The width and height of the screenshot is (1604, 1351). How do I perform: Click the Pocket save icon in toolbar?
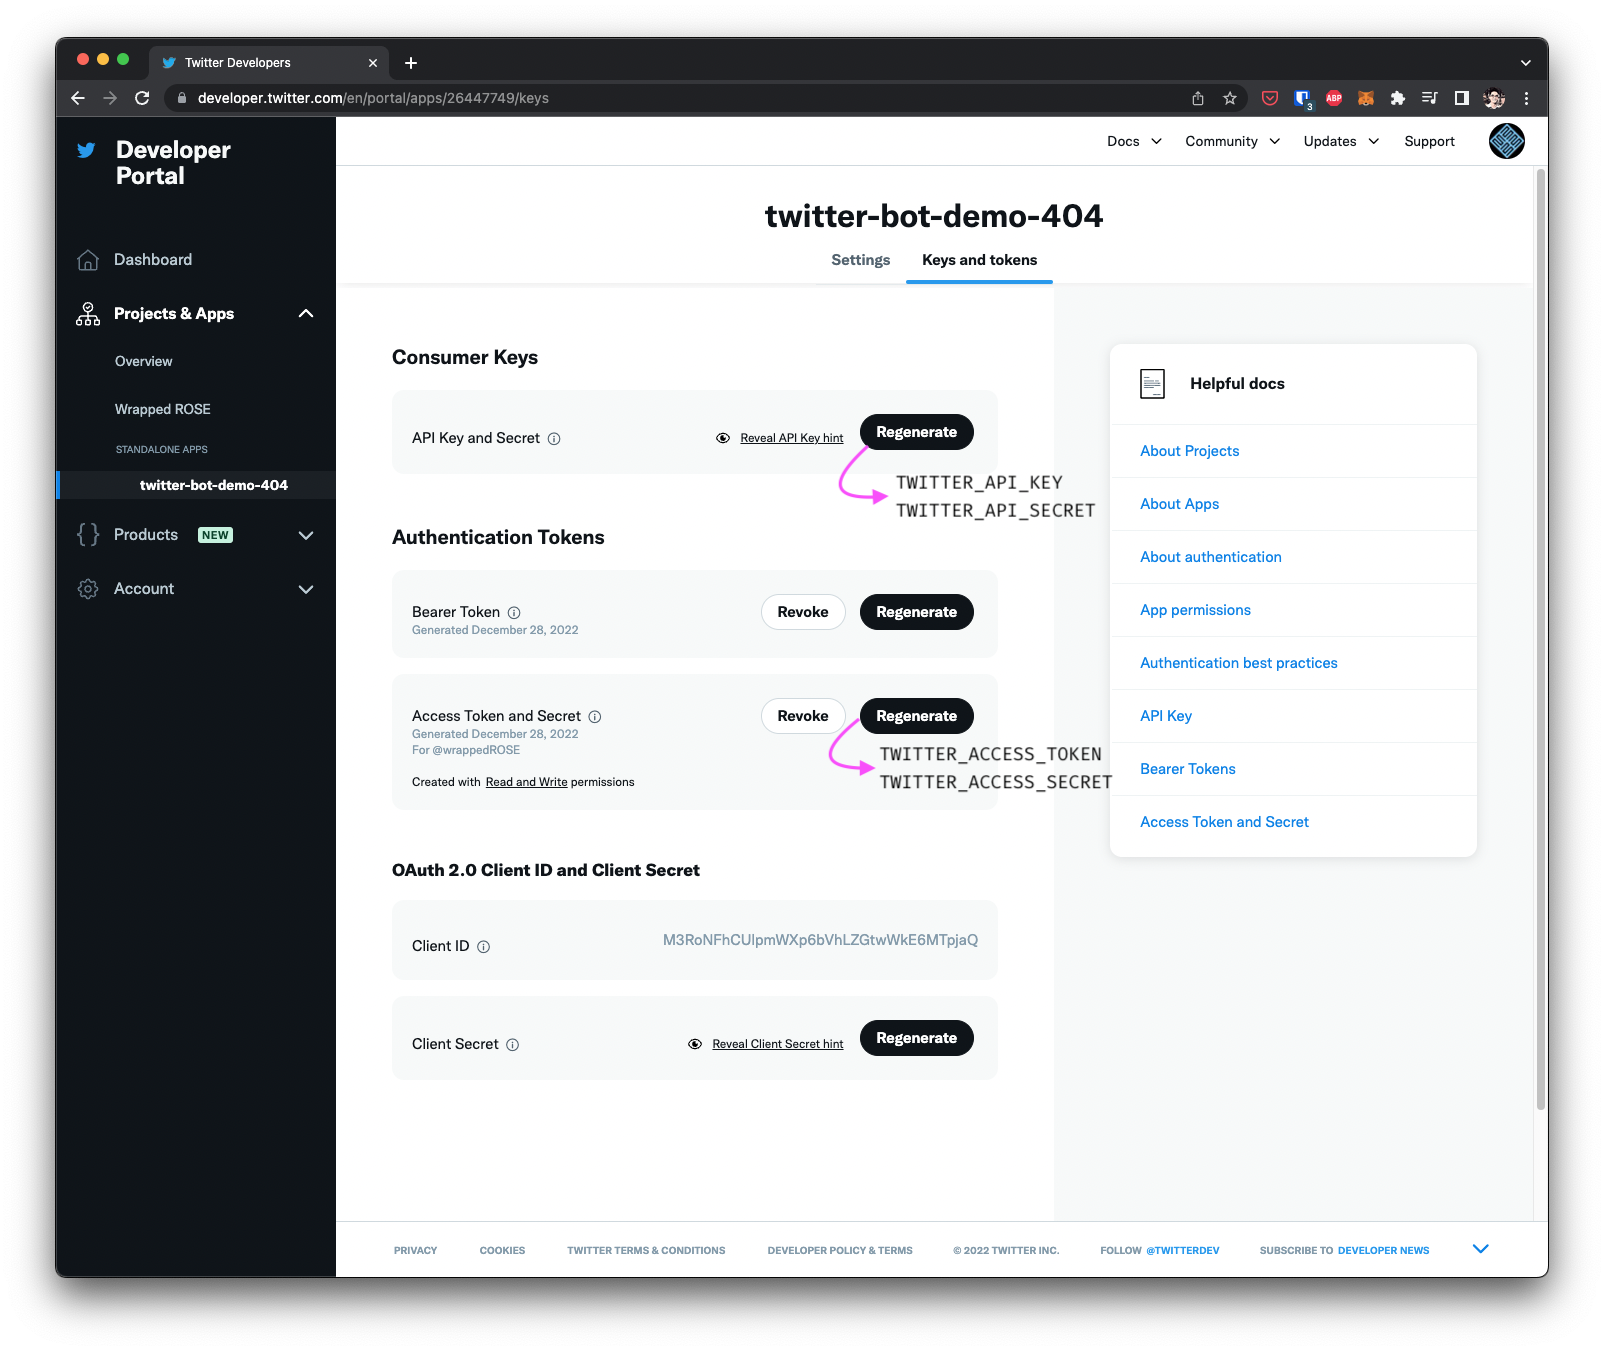point(1270,98)
